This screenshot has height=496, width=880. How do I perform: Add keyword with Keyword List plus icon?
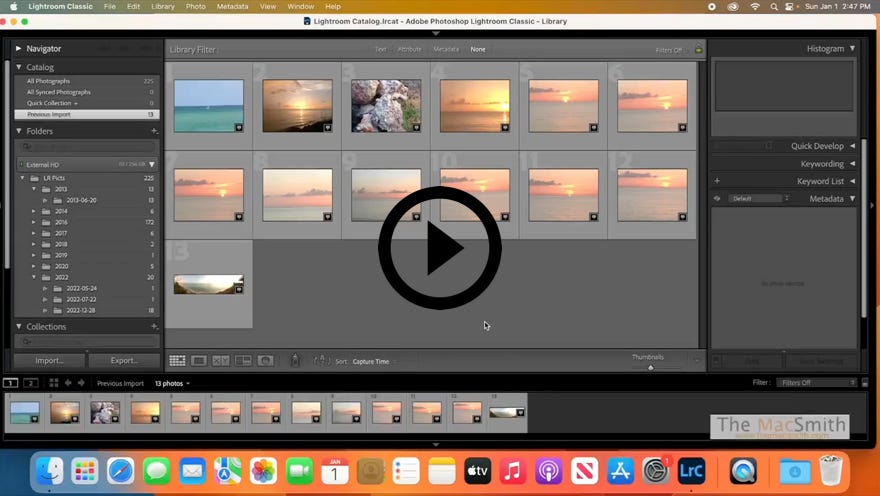[717, 181]
